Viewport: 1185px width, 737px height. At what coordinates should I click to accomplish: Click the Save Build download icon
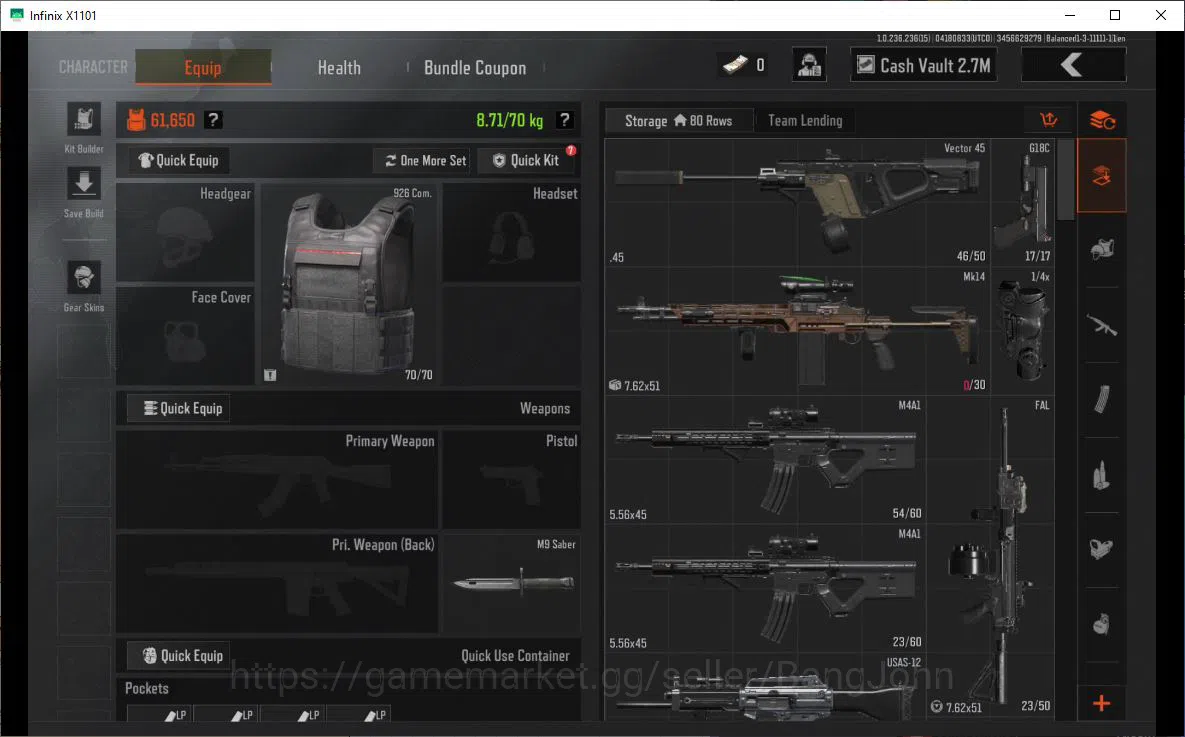84,184
